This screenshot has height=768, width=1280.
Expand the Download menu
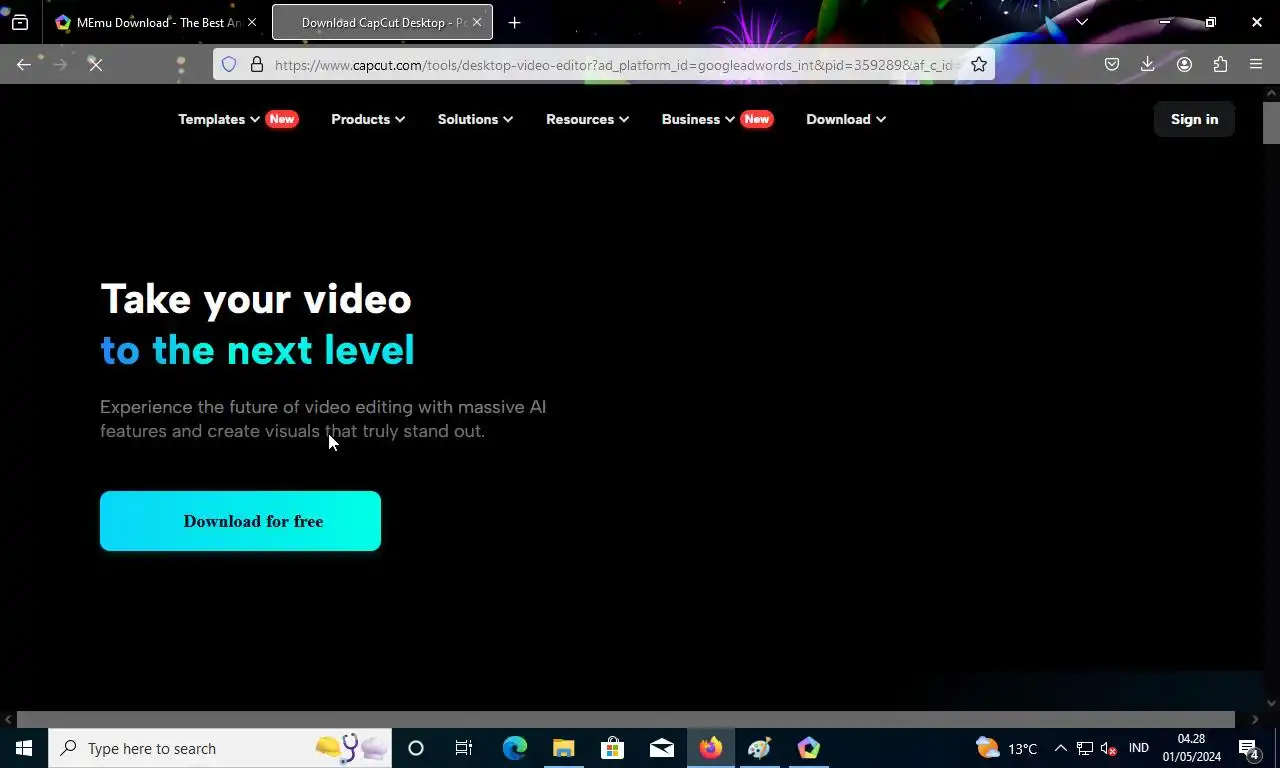[846, 119]
